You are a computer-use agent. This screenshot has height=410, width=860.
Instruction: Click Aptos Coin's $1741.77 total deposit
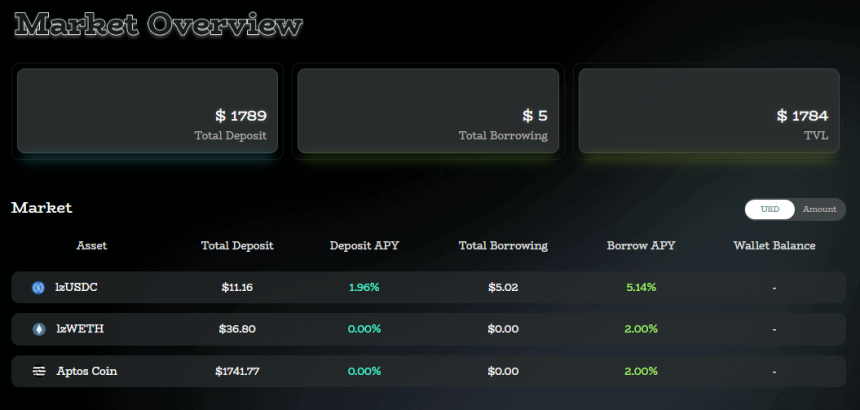[x=237, y=371]
